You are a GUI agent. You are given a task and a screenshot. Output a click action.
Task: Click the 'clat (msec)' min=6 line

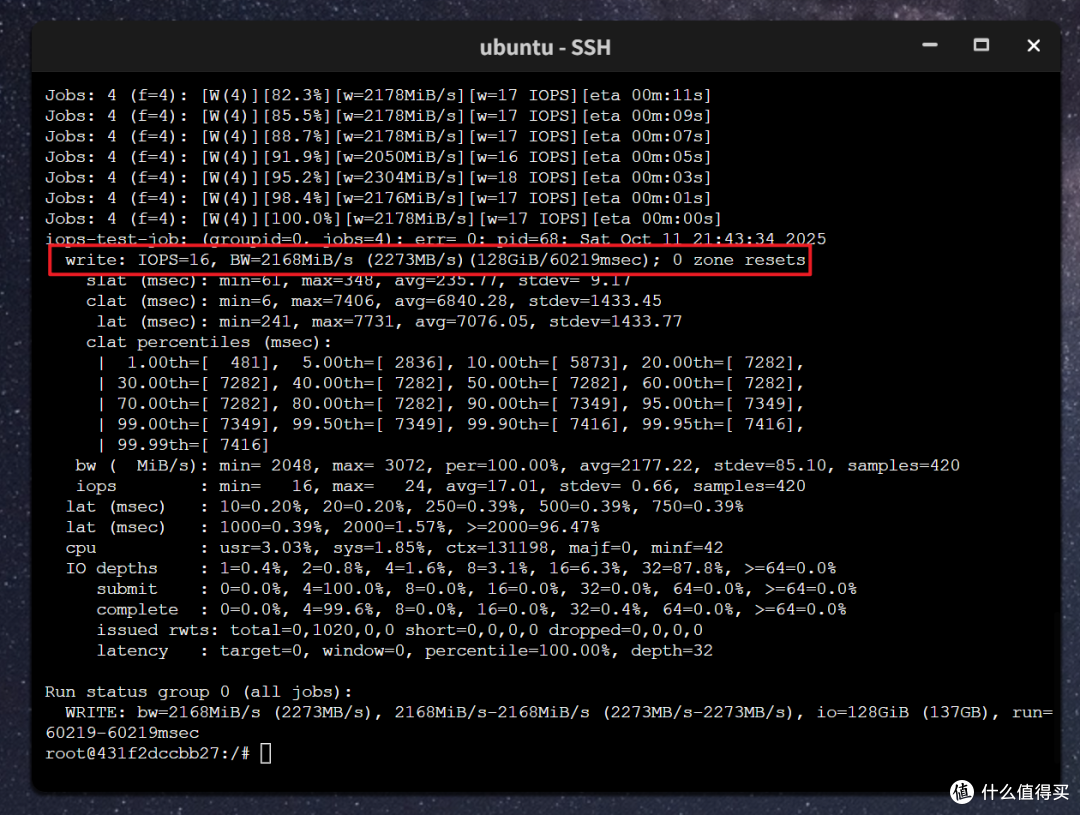pyautogui.click(x=373, y=301)
